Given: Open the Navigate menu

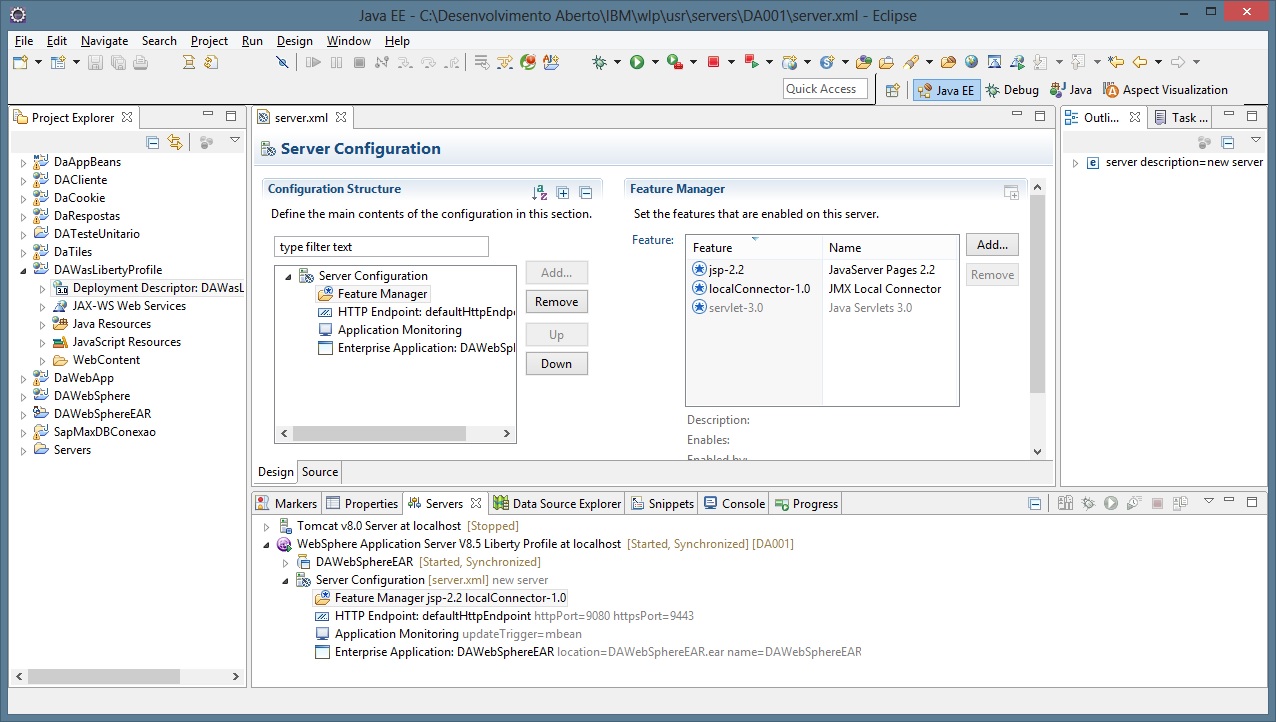Looking at the screenshot, I should 104,41.
